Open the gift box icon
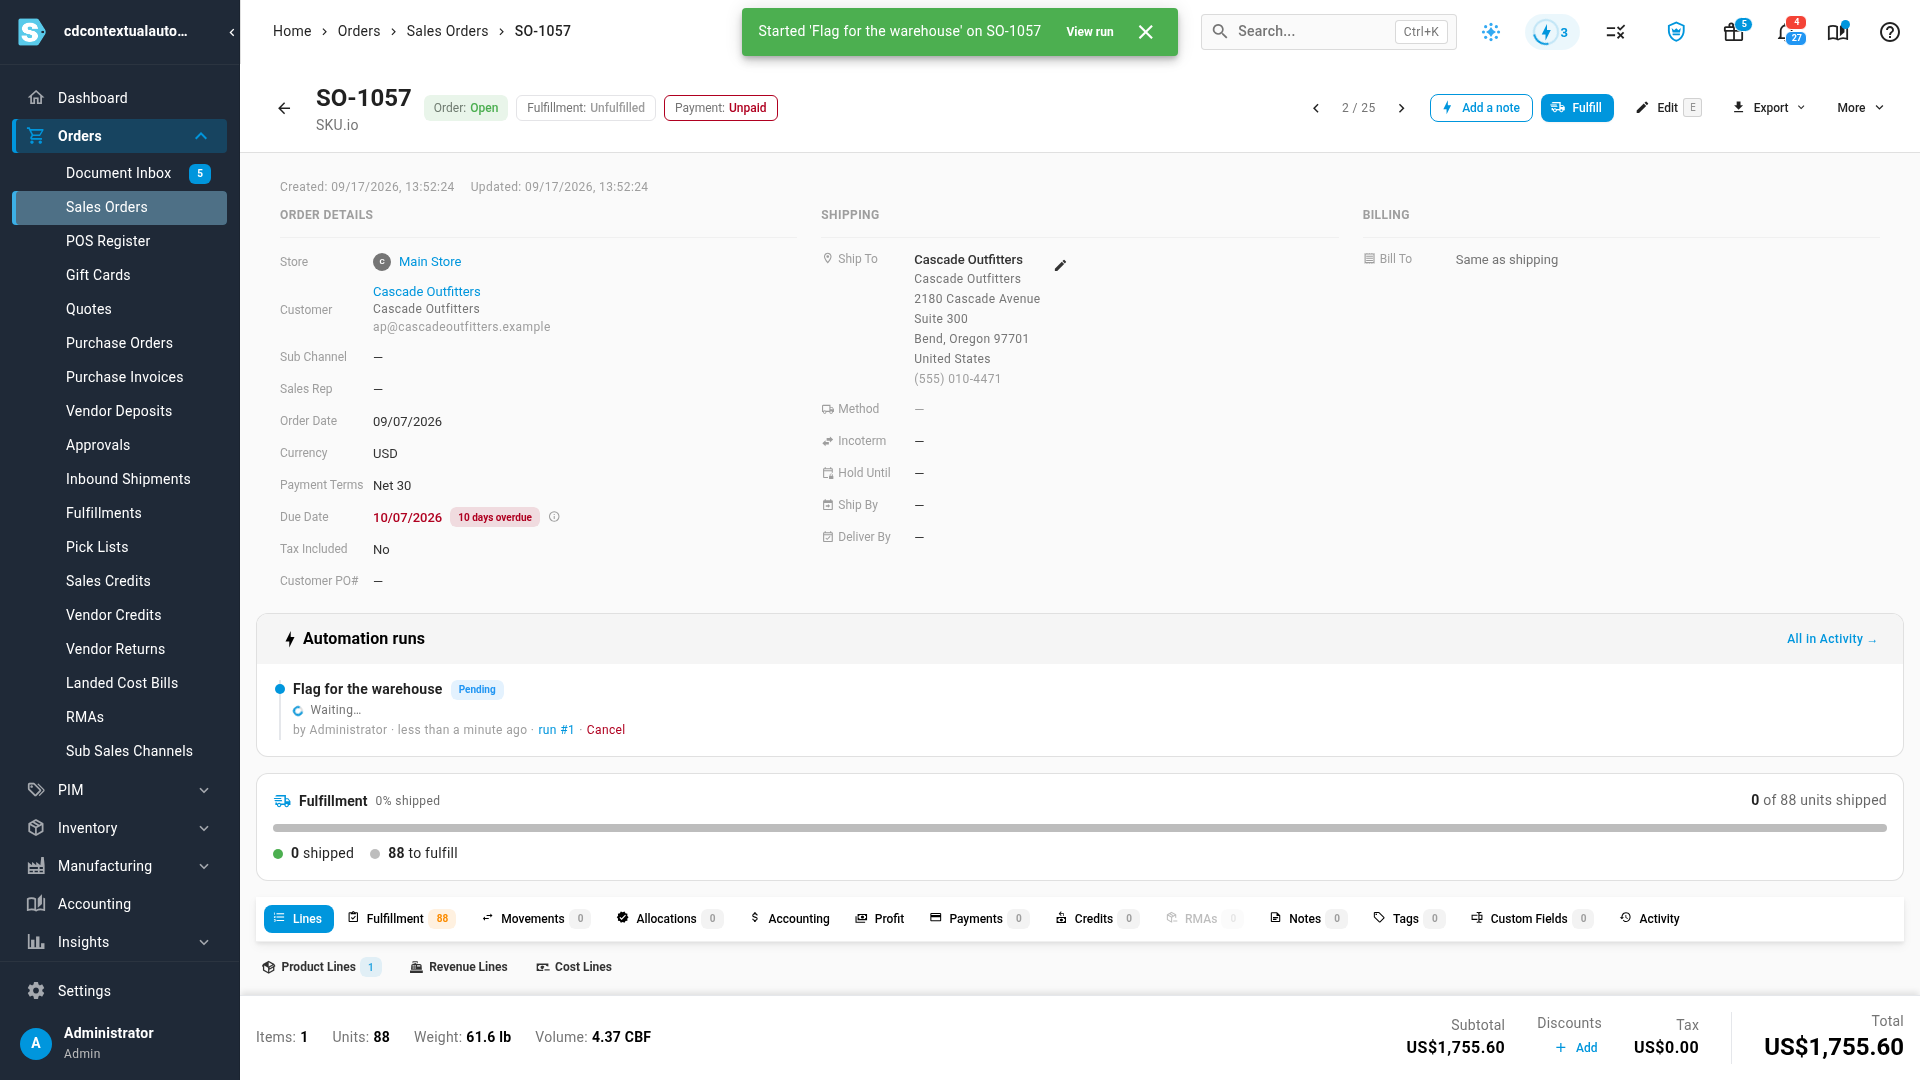 [x=1734, y=32]
